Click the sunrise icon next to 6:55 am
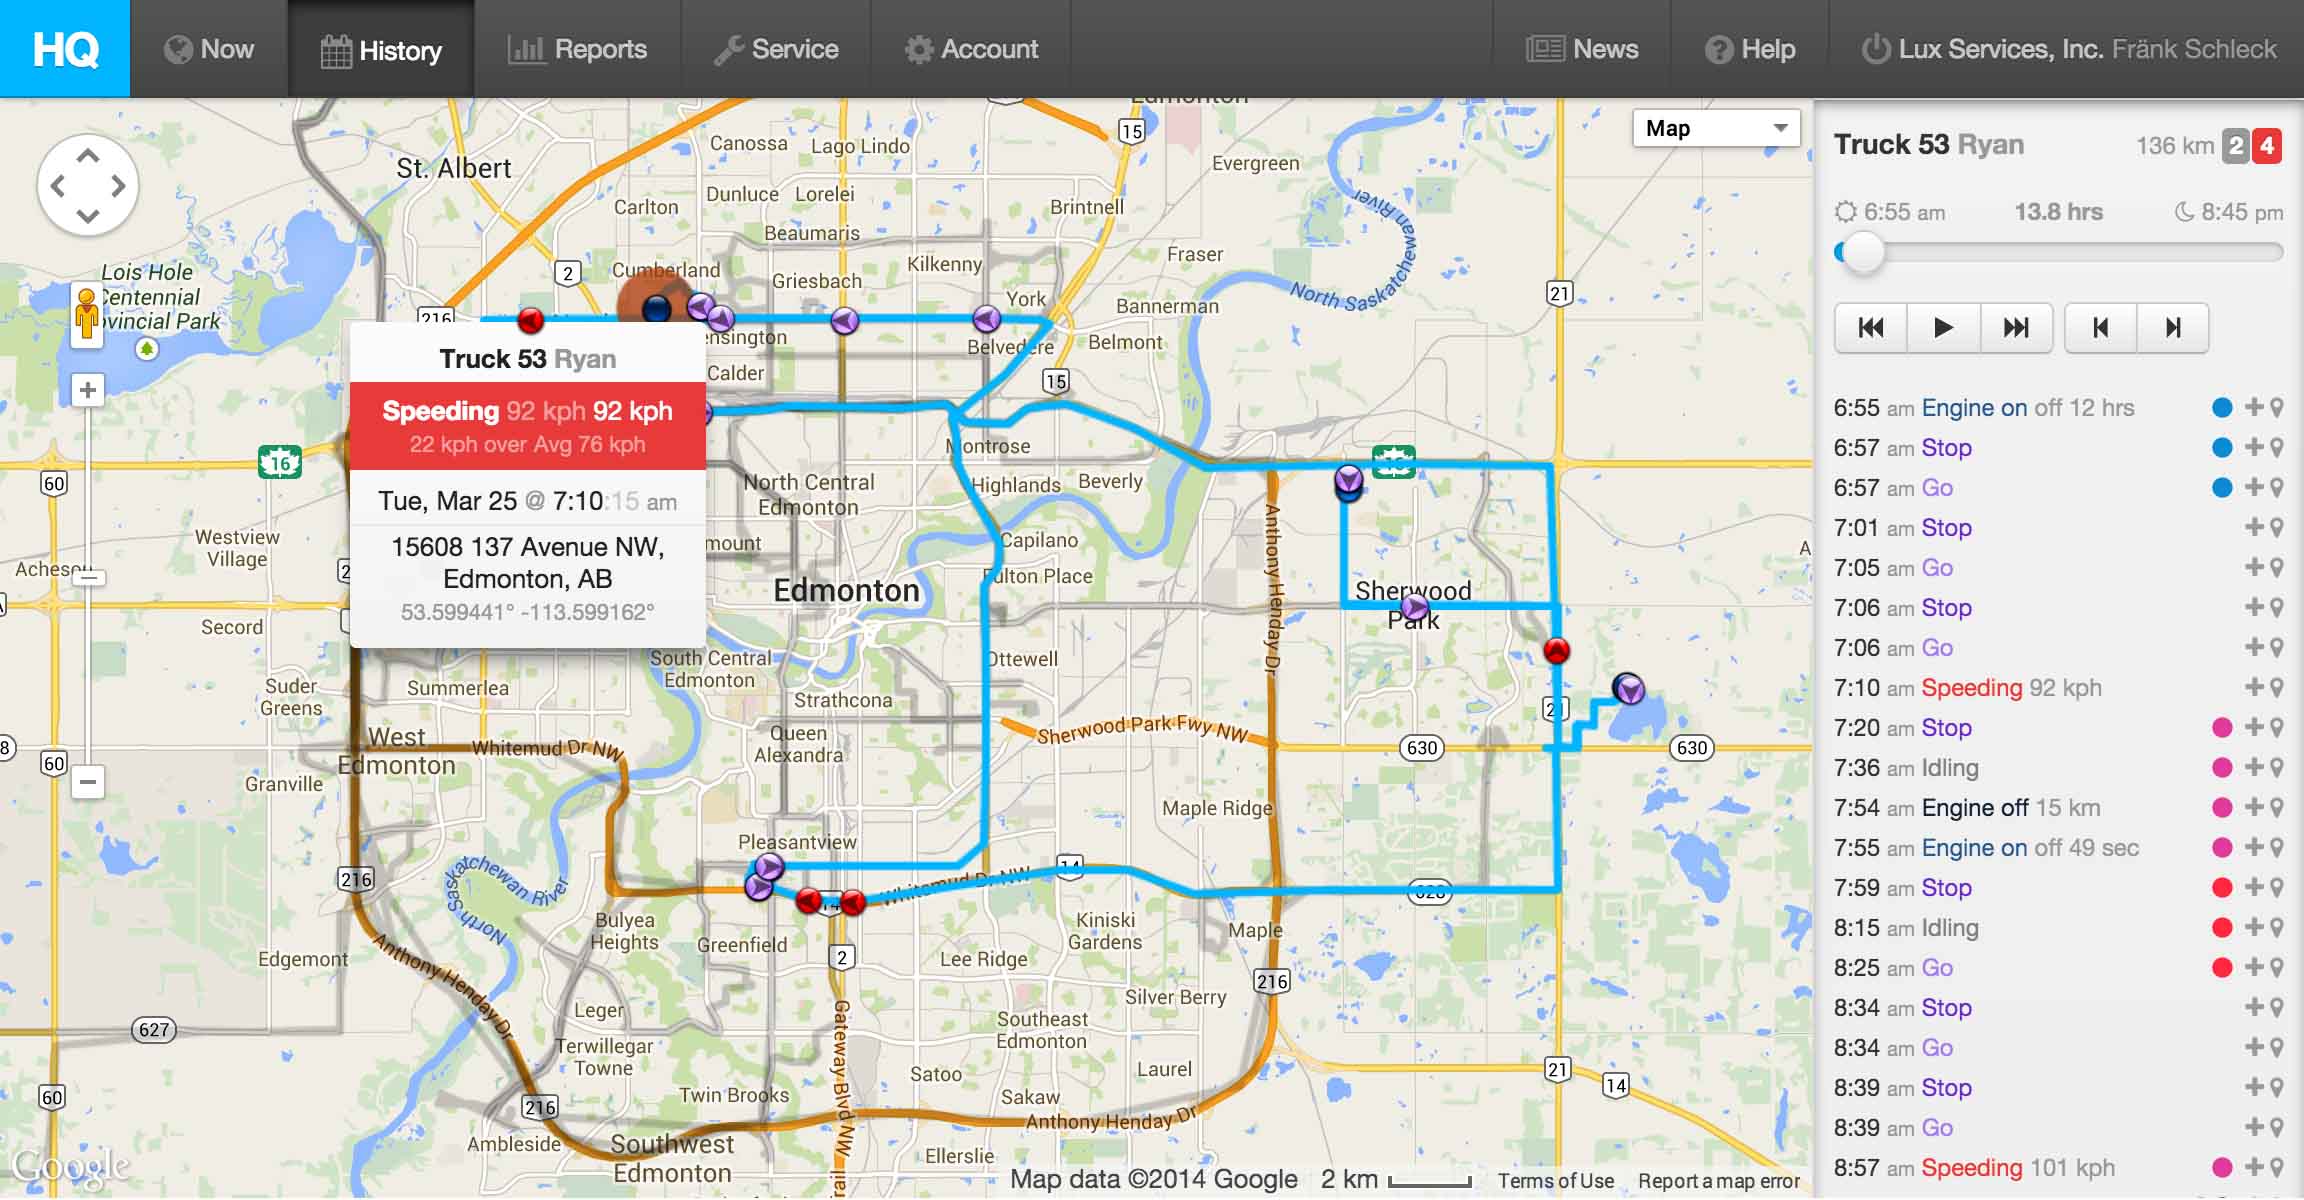 point(1845,212)
